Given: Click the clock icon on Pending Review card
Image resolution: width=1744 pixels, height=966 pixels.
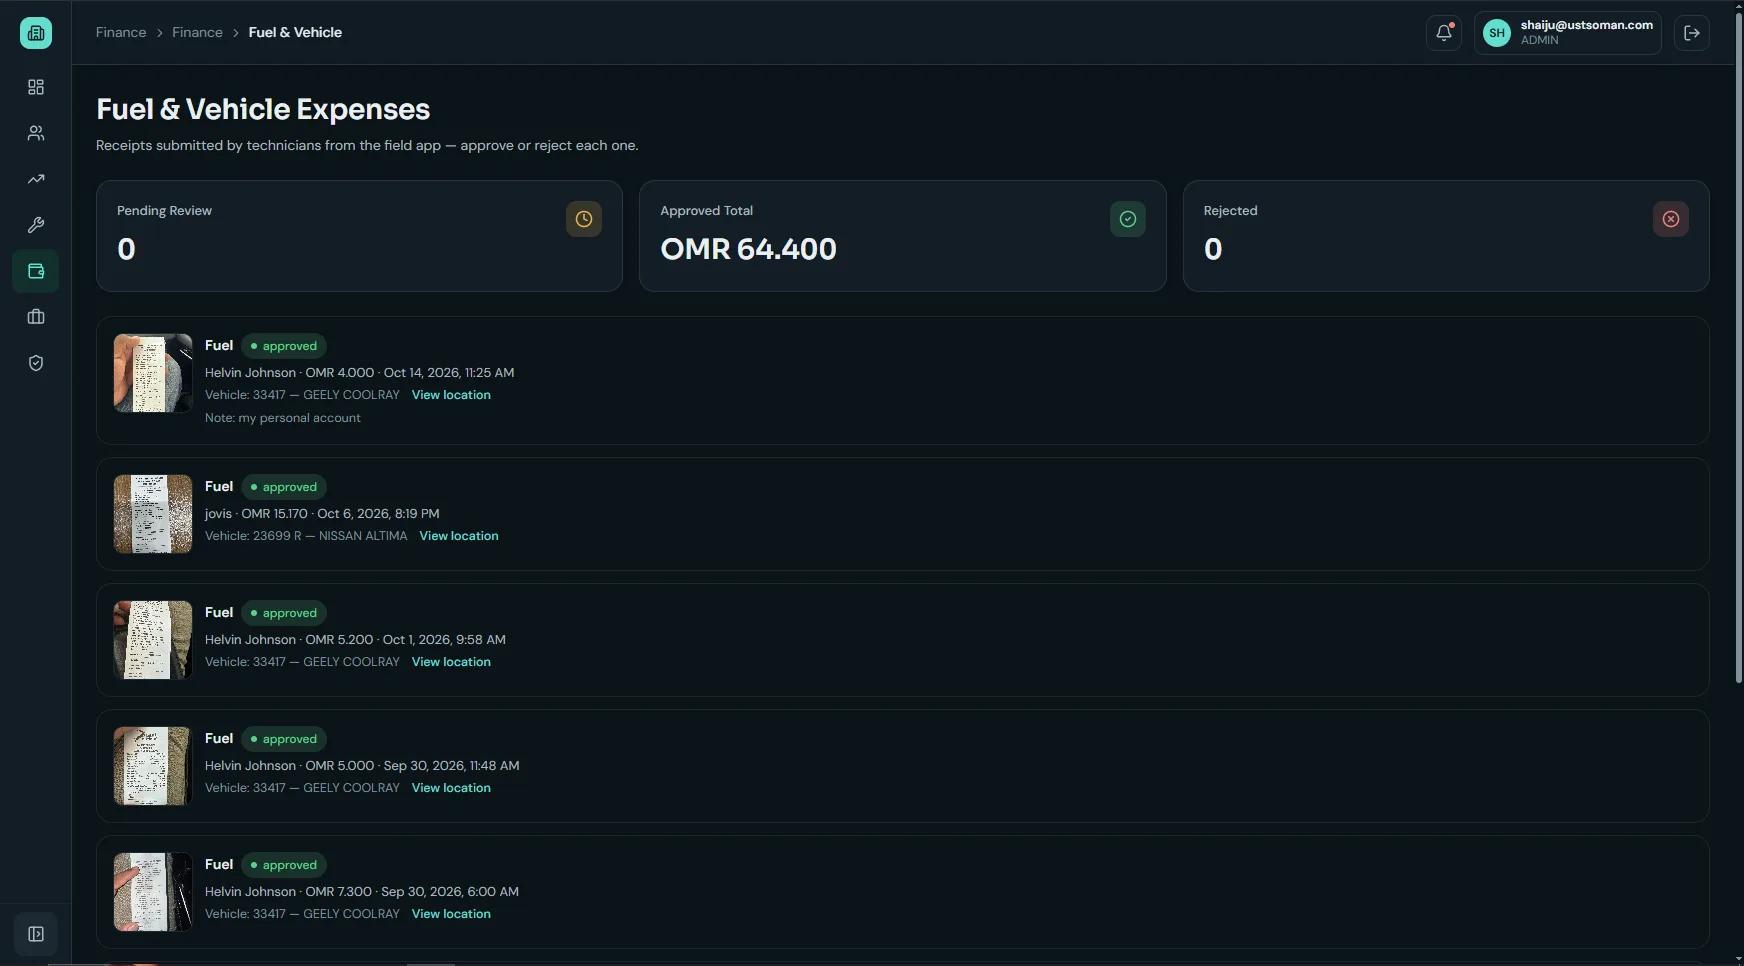Looking at the screenshot, I should 584,219.
